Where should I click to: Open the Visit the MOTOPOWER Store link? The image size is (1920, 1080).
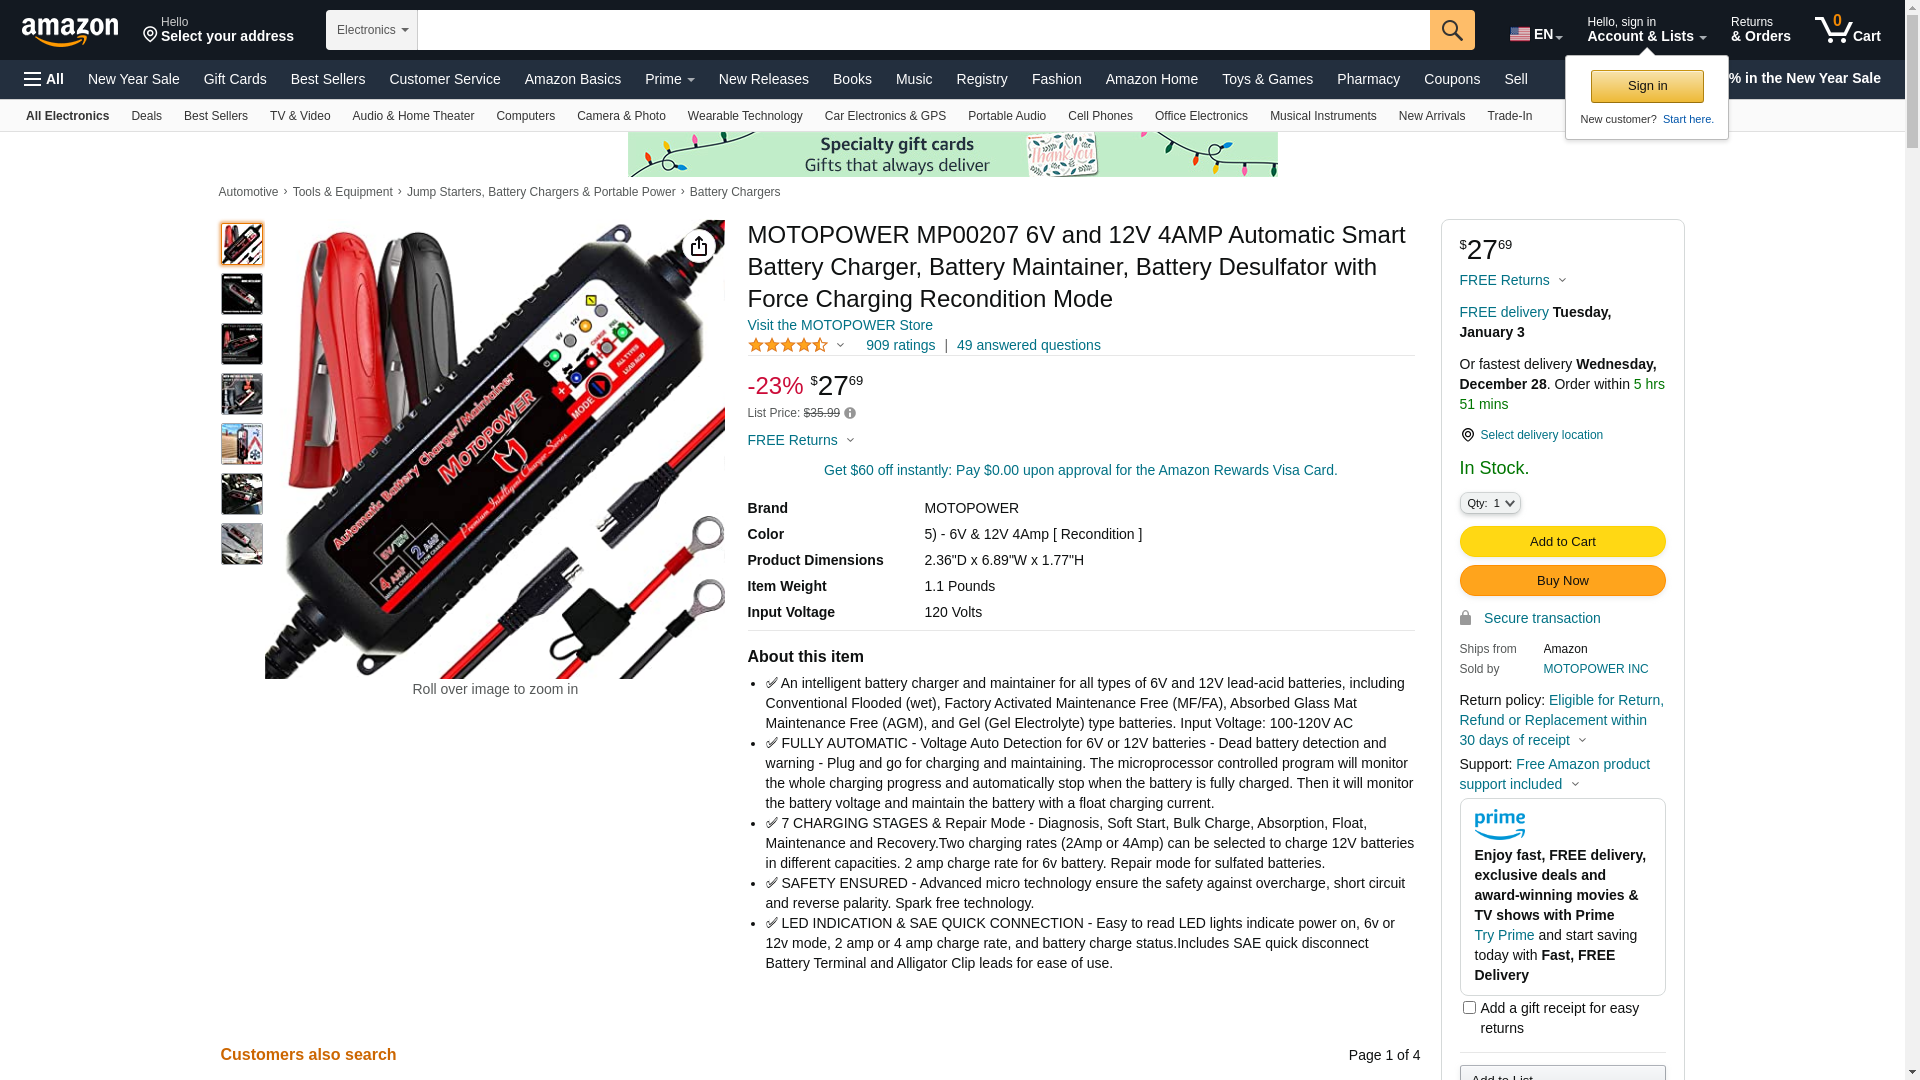point(840,325)
